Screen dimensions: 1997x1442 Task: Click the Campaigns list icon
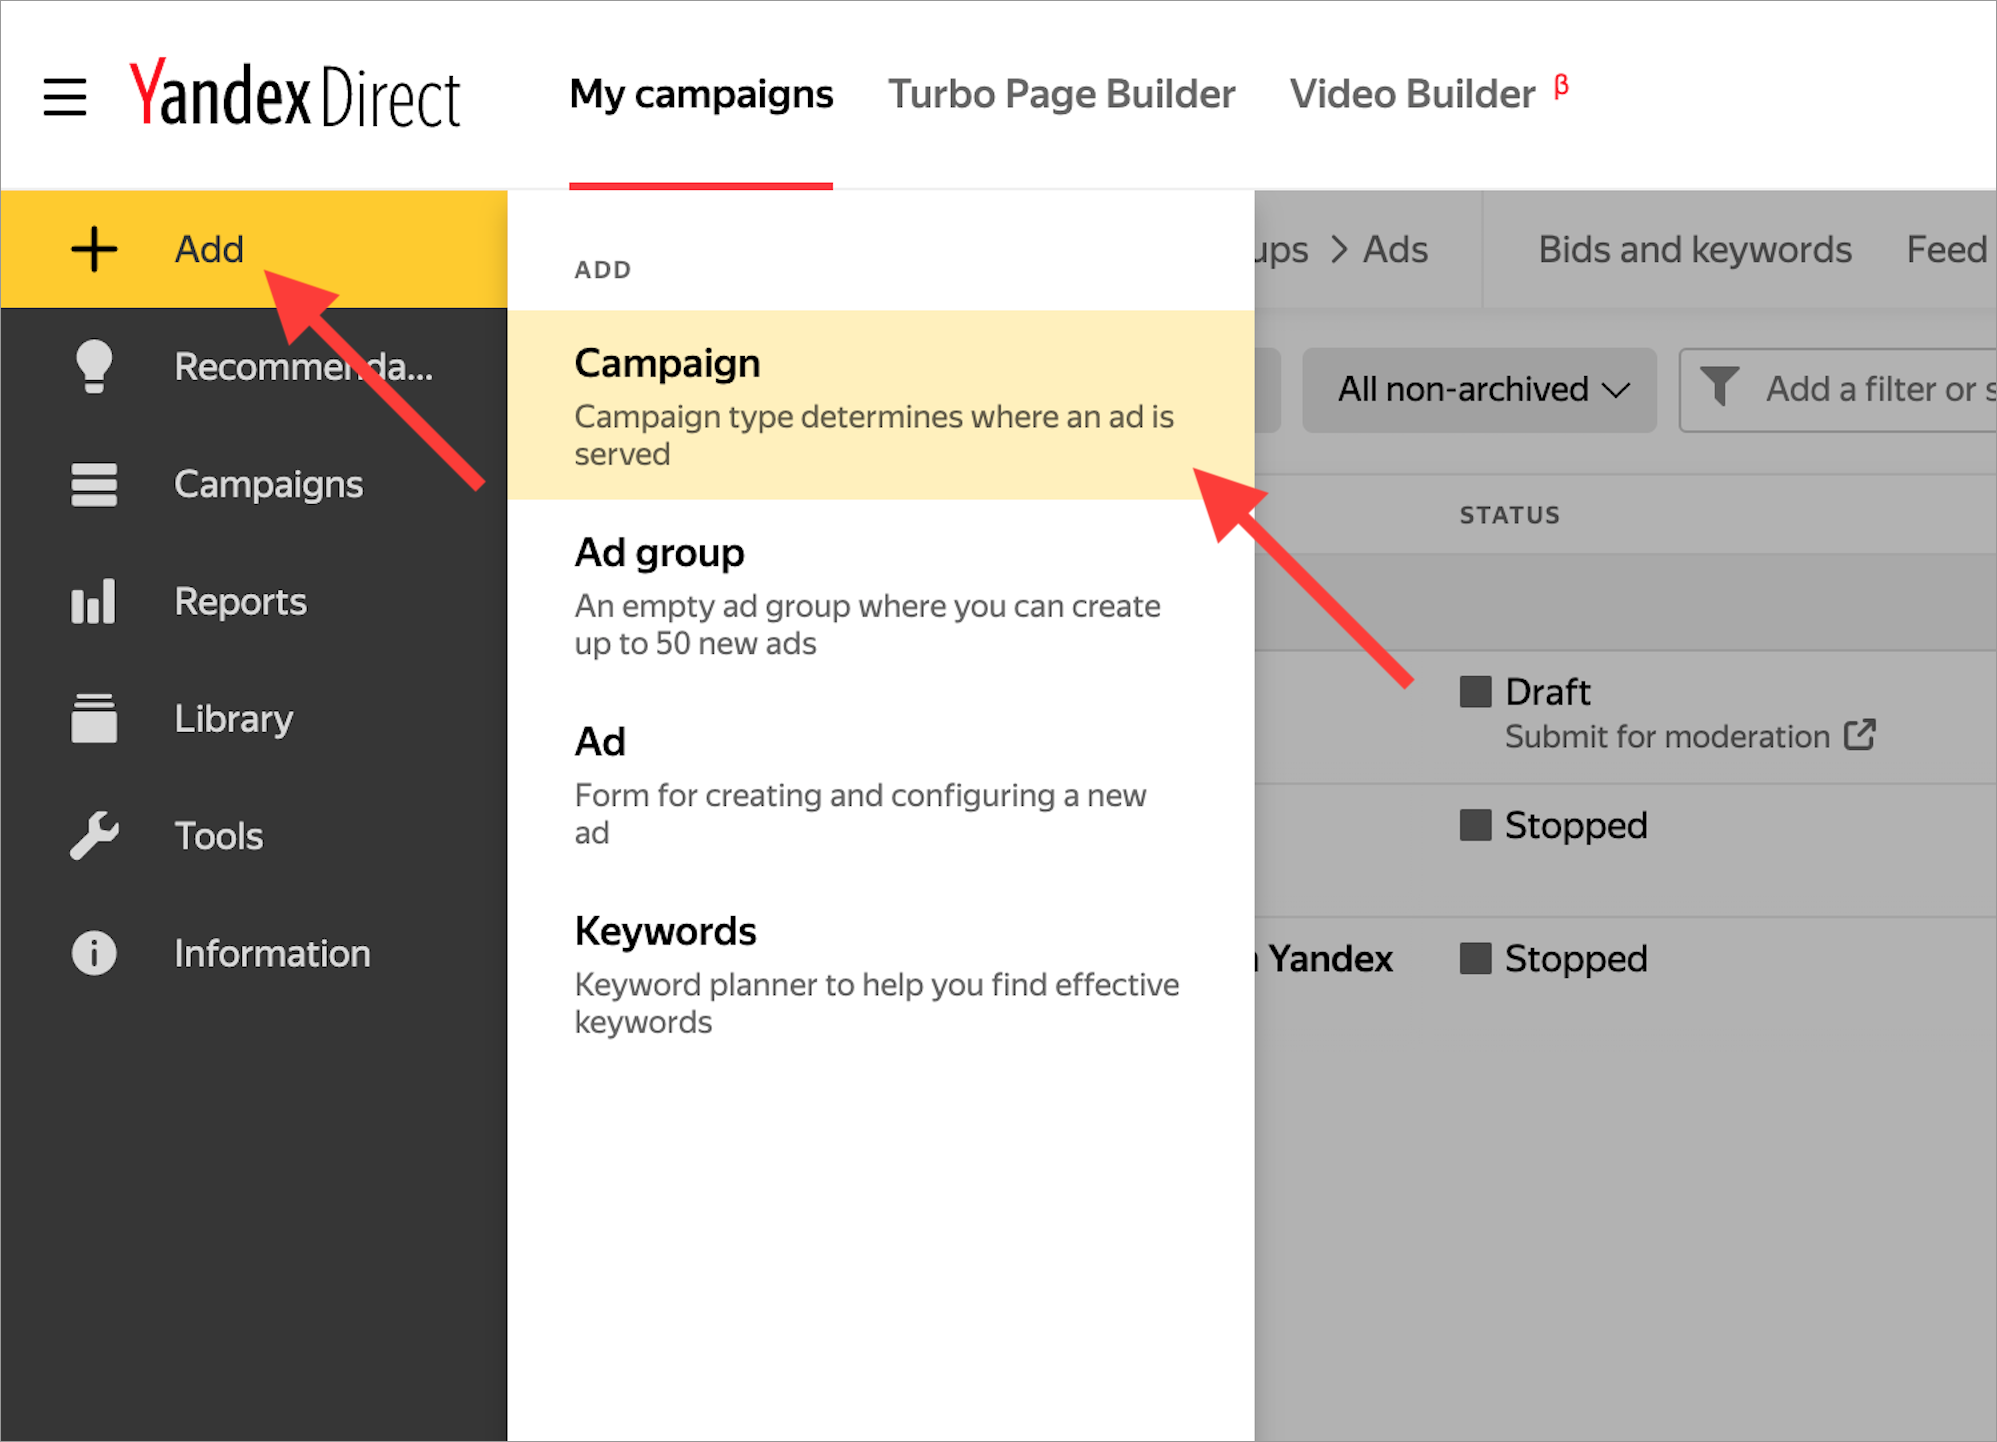(94, 485)
